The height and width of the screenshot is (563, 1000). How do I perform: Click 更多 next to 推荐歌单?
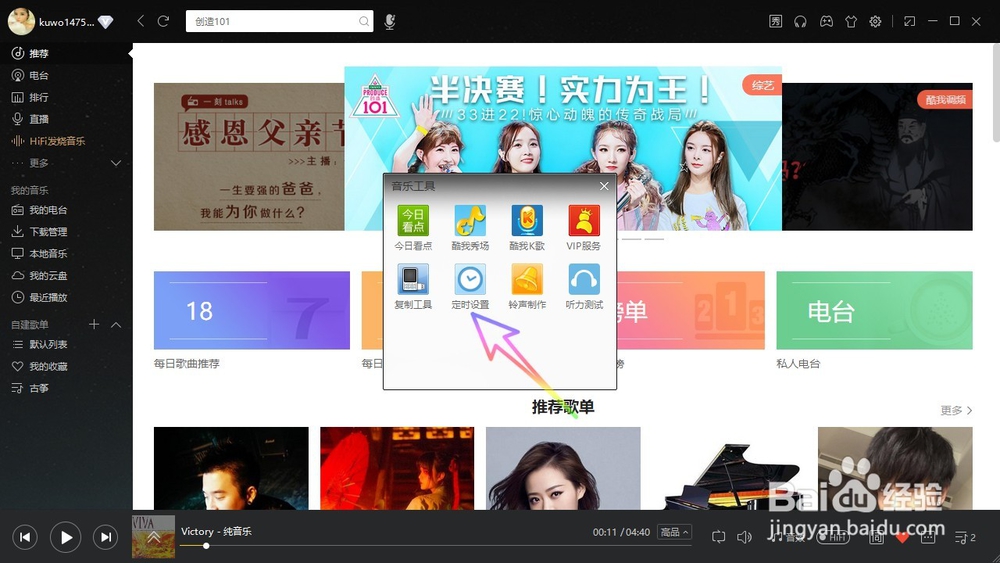[x=956, y=410]
